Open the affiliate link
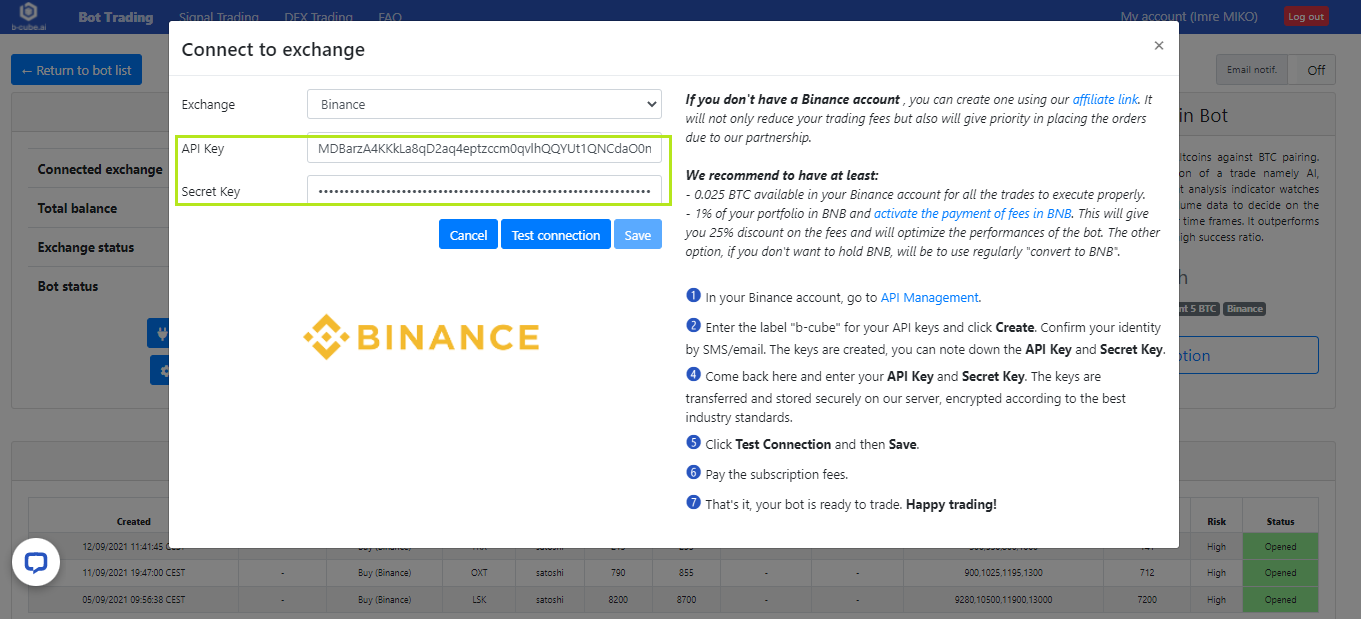The width and height of the screenshot is (1361, 619). coord(1105,100)
